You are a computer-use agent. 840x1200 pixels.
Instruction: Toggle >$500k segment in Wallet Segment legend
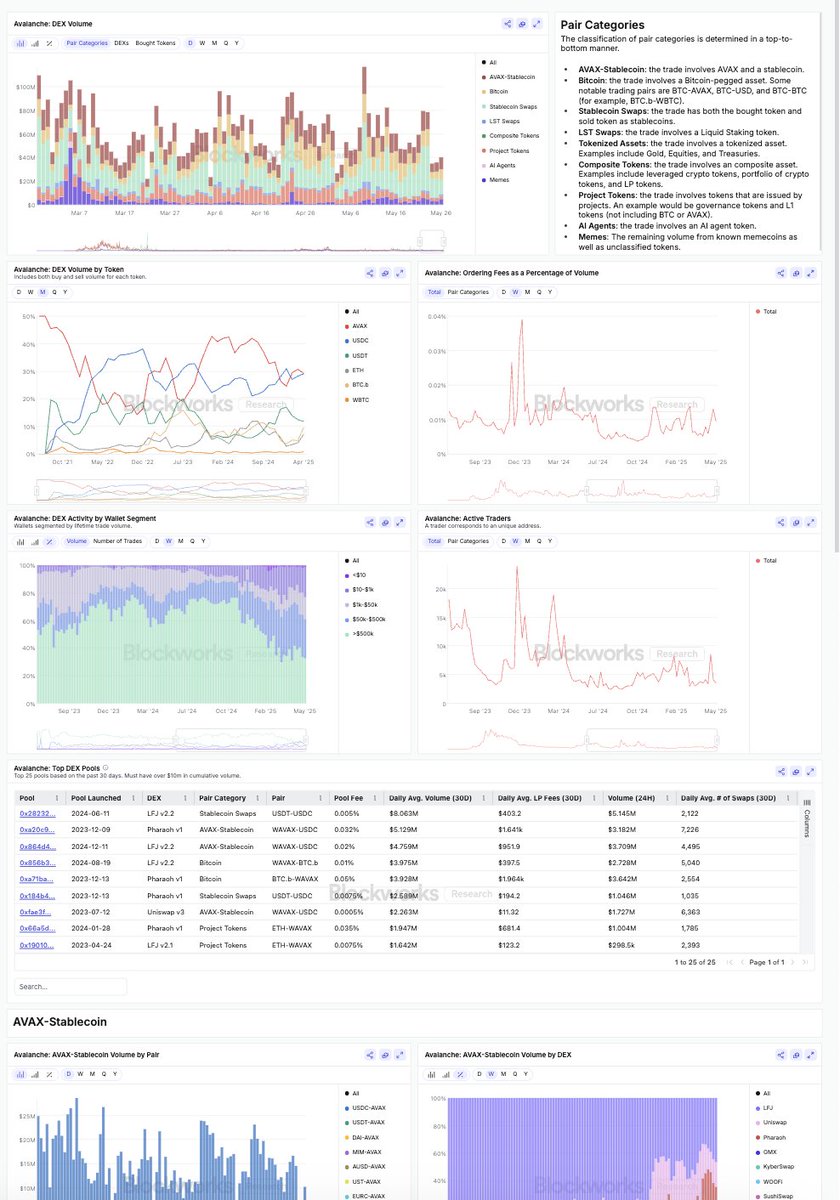(x=361, y=634)
